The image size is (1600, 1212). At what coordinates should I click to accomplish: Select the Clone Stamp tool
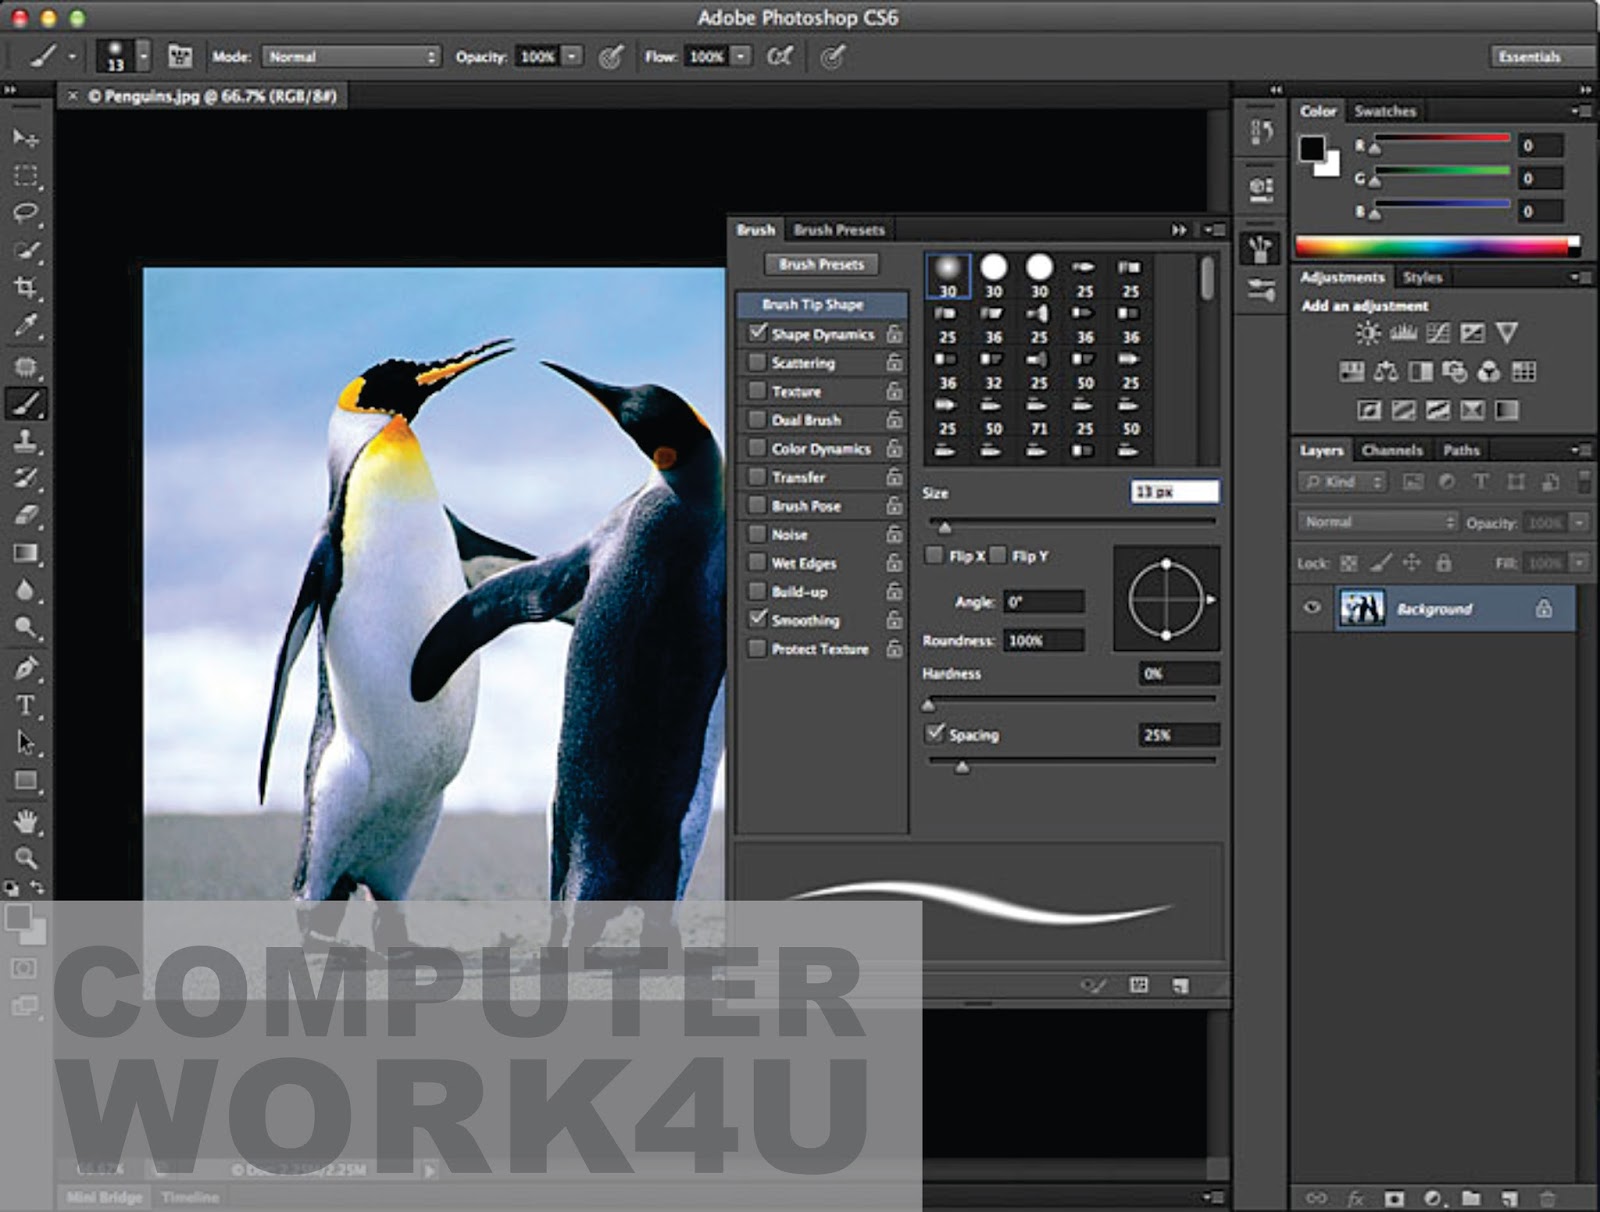(26, 441)
